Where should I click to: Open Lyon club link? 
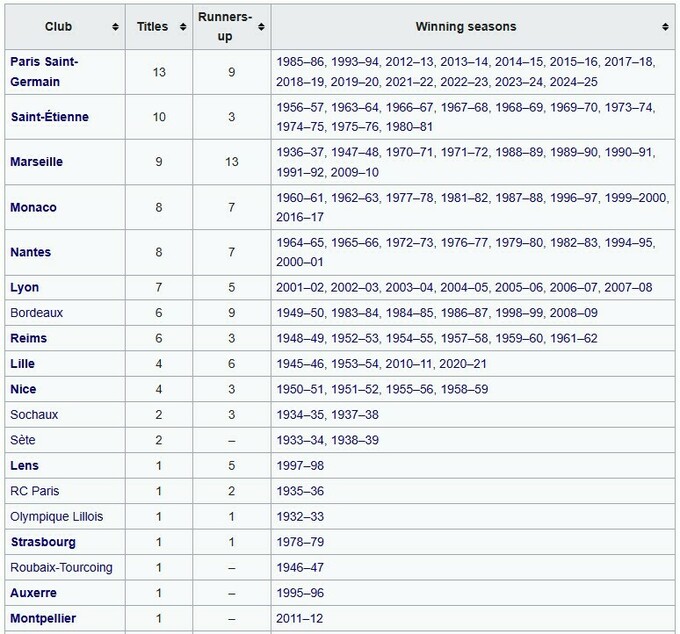pyautogui.click(x=25, y=288)
